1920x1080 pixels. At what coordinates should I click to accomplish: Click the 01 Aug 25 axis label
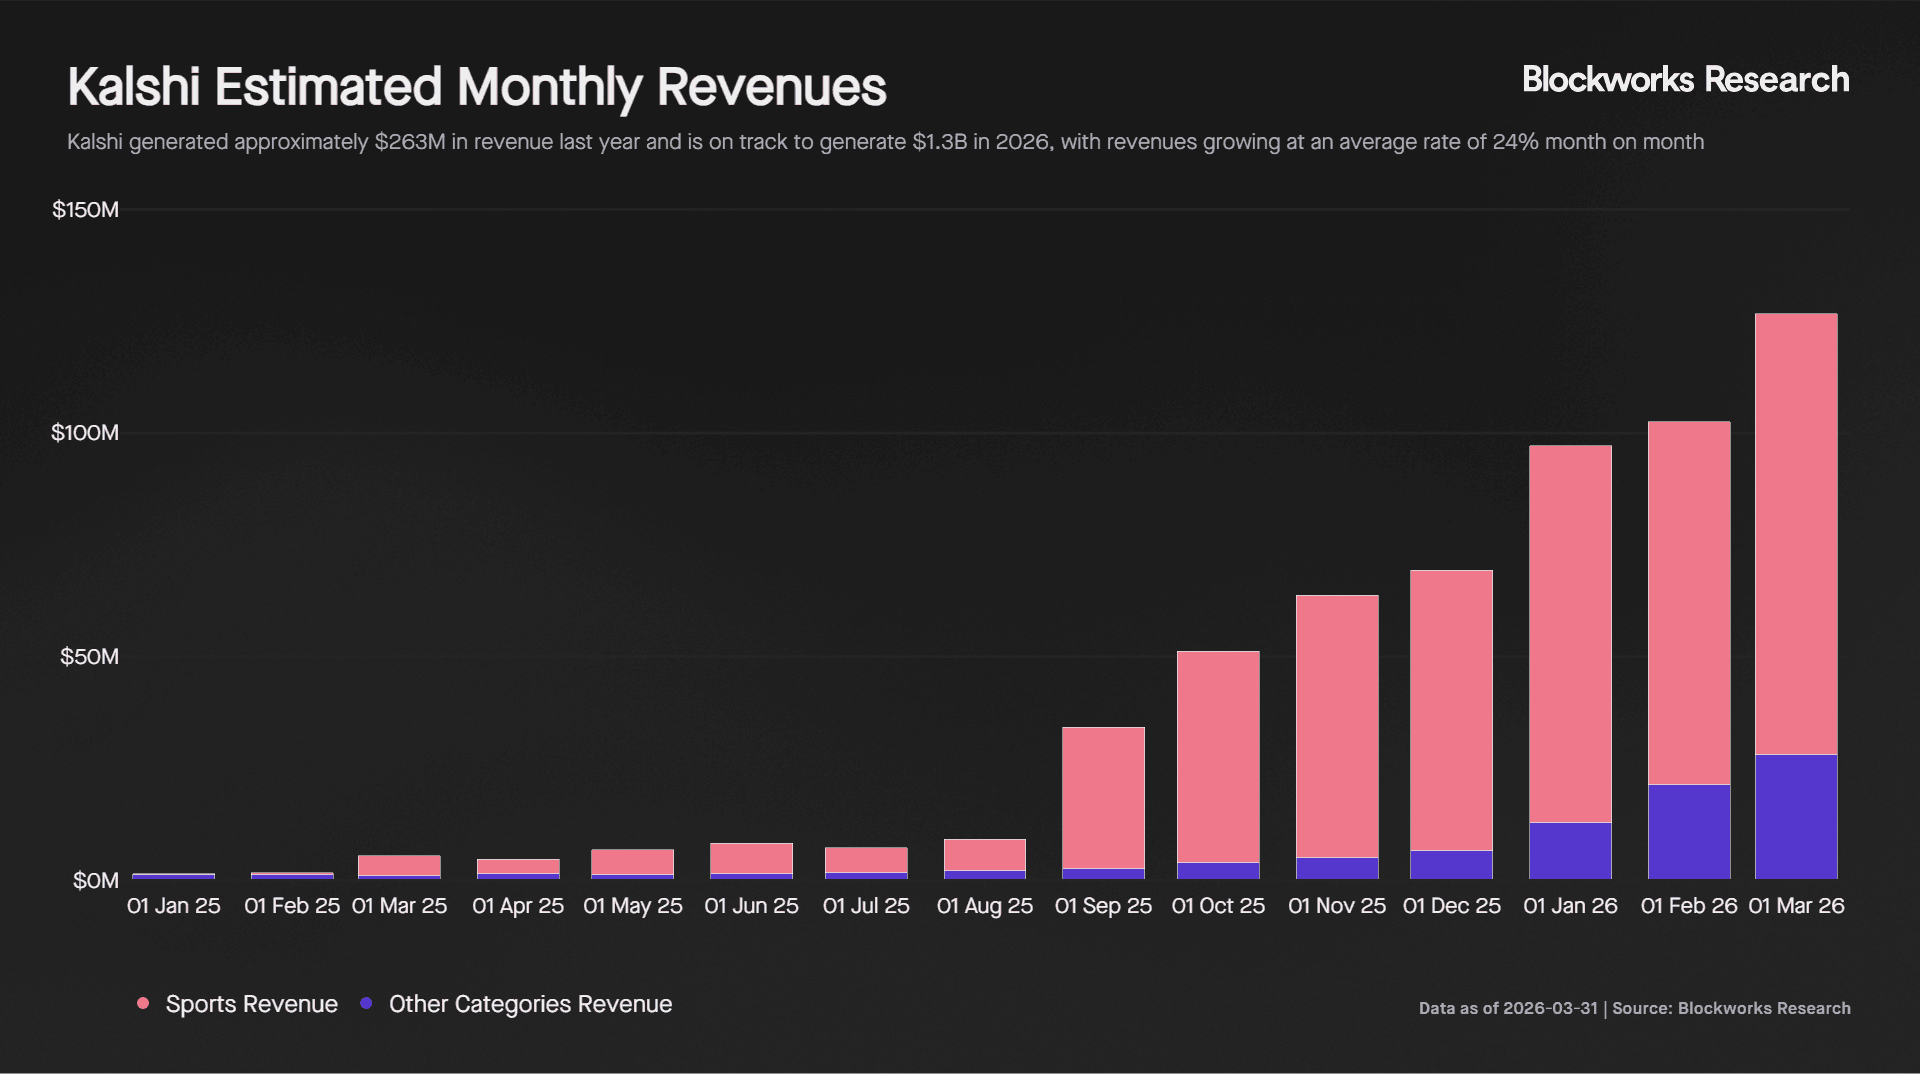pyautogui.click(x=984, y=906)
